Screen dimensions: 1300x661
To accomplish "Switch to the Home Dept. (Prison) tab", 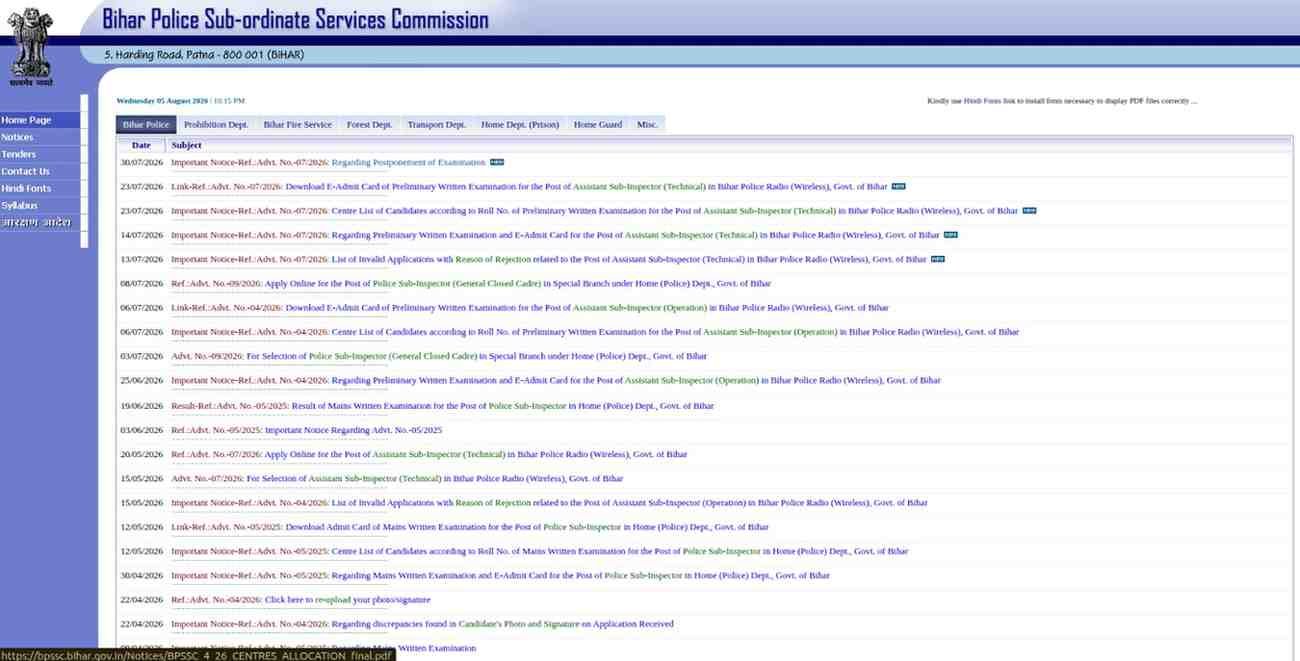I will click(x=520, y=125).
